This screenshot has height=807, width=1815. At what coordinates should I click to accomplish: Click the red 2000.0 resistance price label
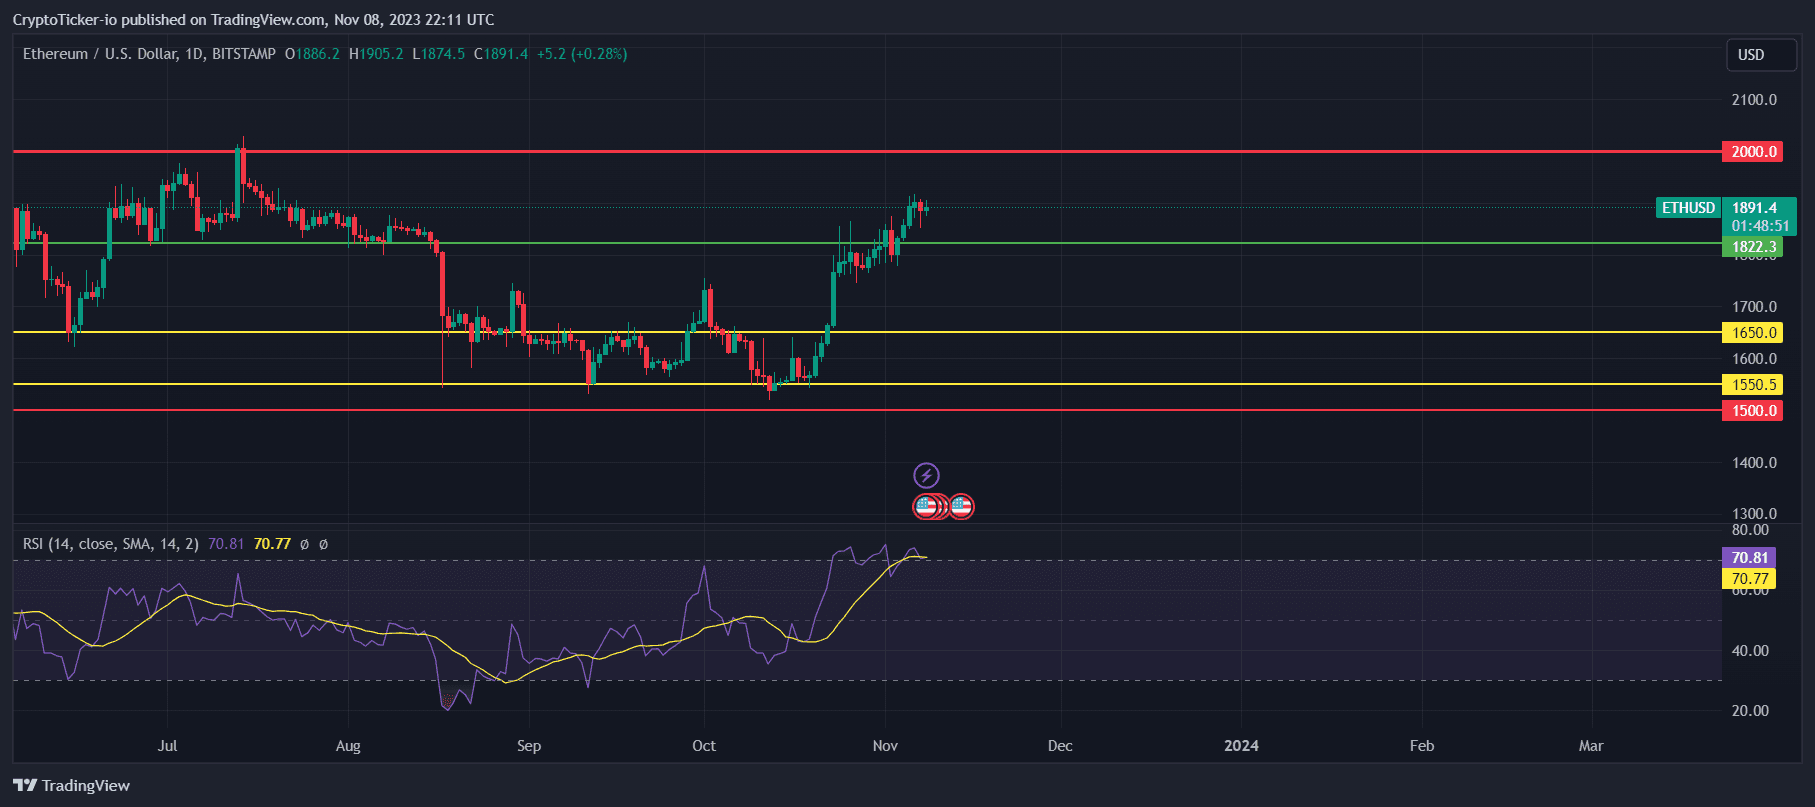1752,152
